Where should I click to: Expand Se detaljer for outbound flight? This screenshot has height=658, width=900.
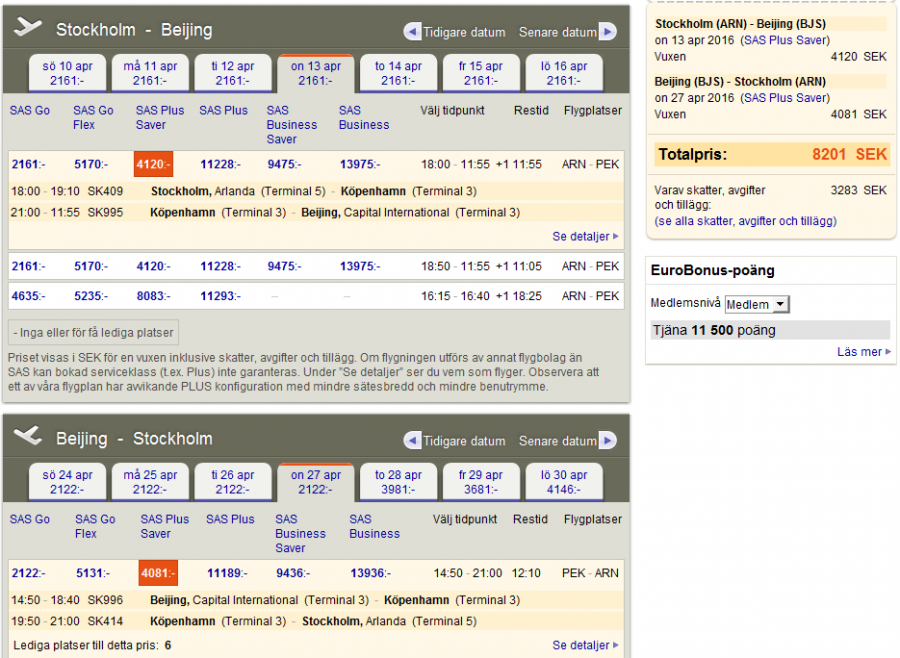point(585,237)
